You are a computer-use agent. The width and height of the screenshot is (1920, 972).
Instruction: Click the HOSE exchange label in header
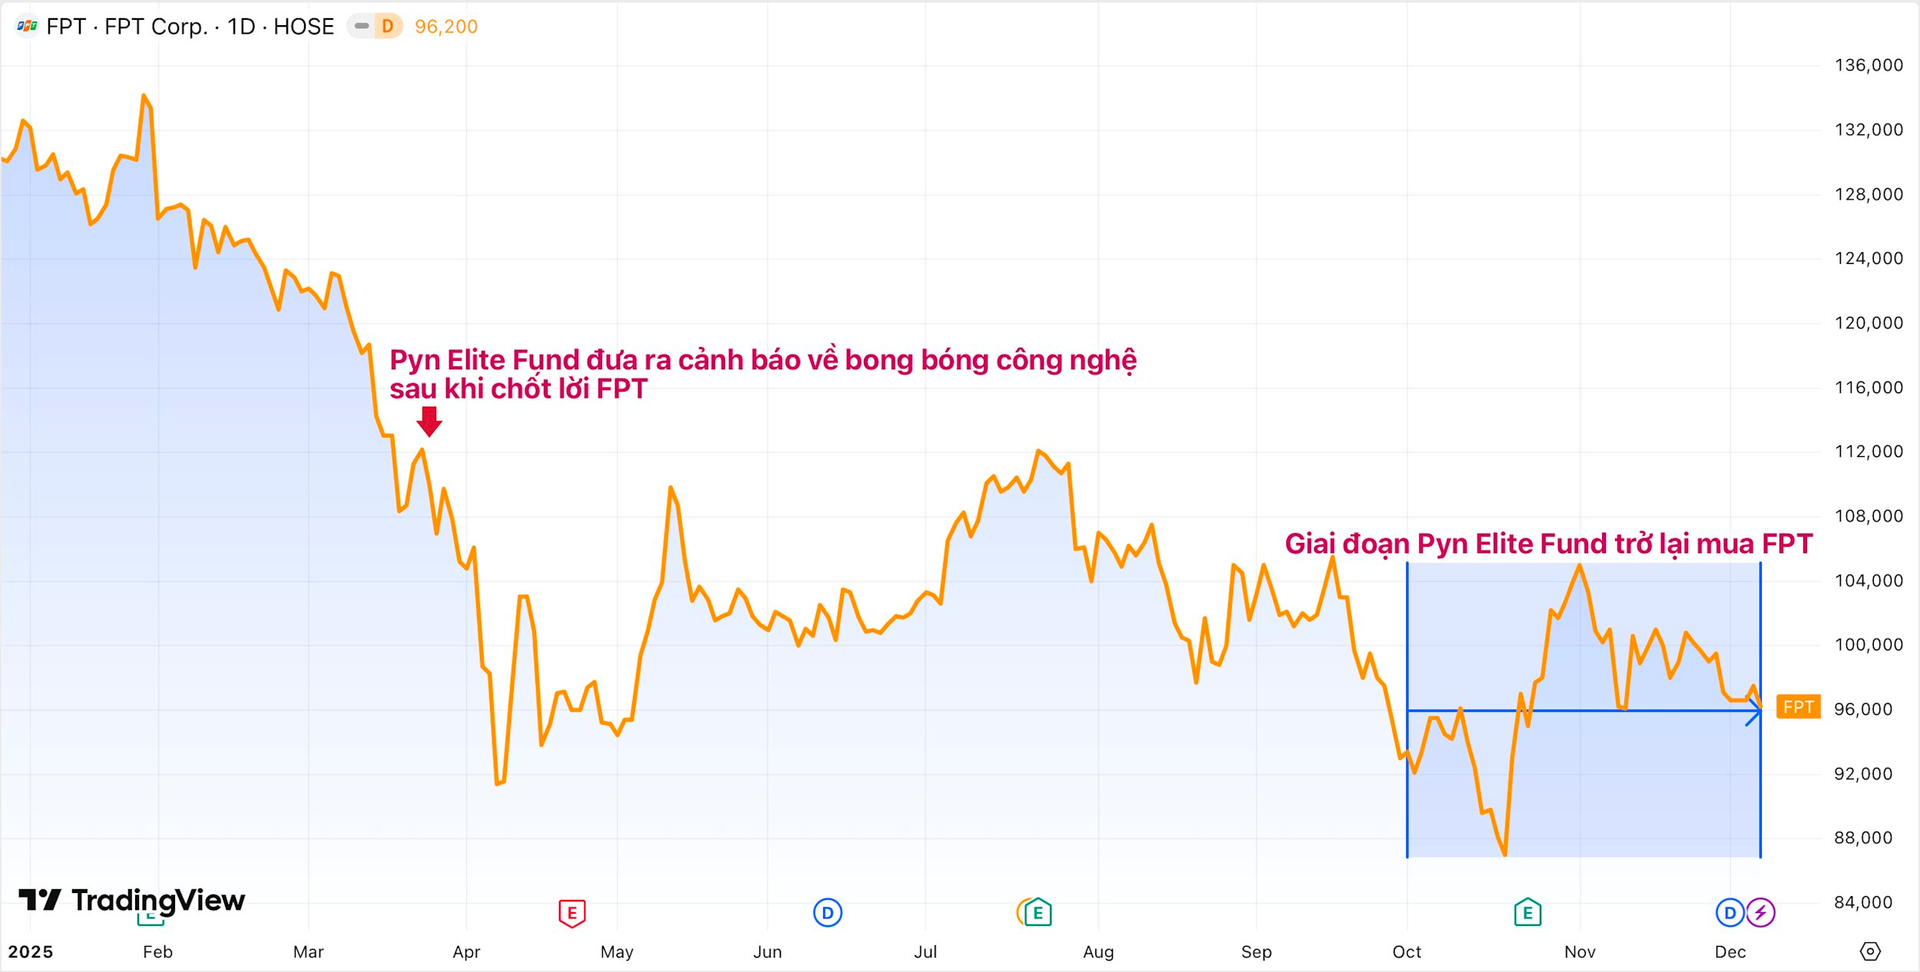(x=303, y=26)
